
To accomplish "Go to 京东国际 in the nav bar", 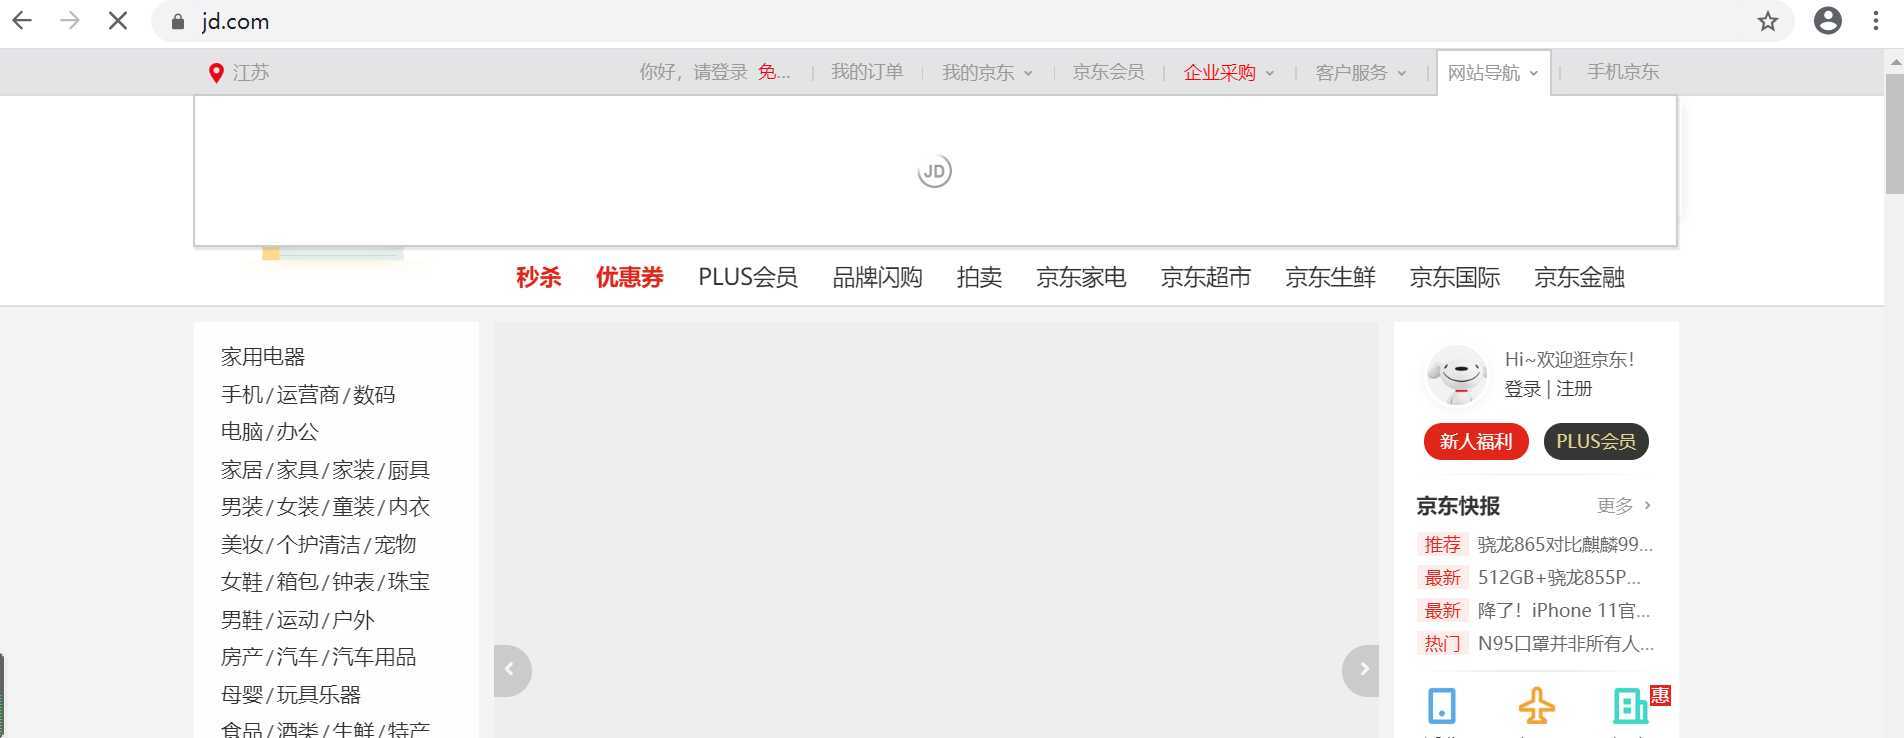I will pos(1454,277).
